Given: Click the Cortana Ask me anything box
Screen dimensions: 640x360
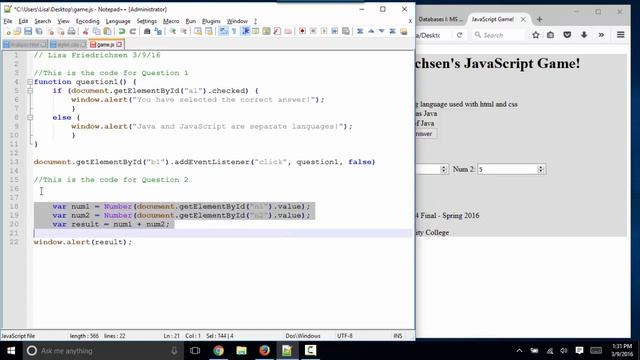Looking at the screenshot, I should point(102,351).
